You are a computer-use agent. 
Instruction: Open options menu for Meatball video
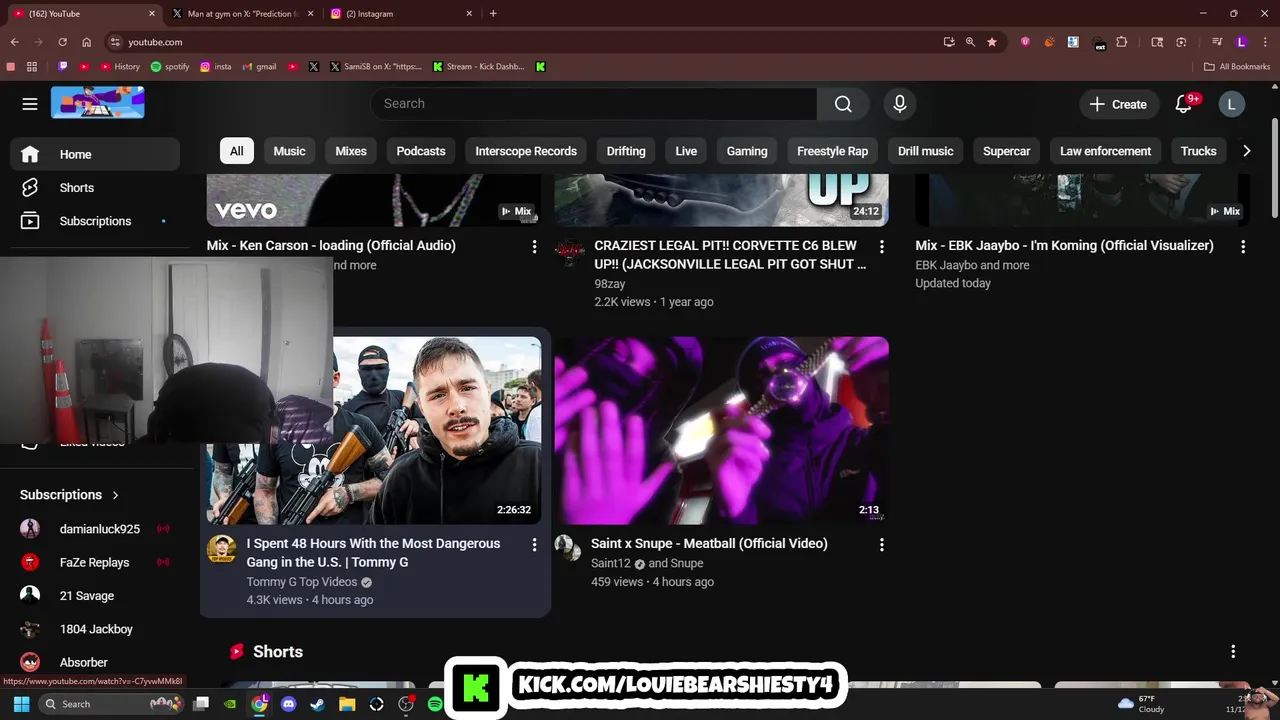click(881, 545)
